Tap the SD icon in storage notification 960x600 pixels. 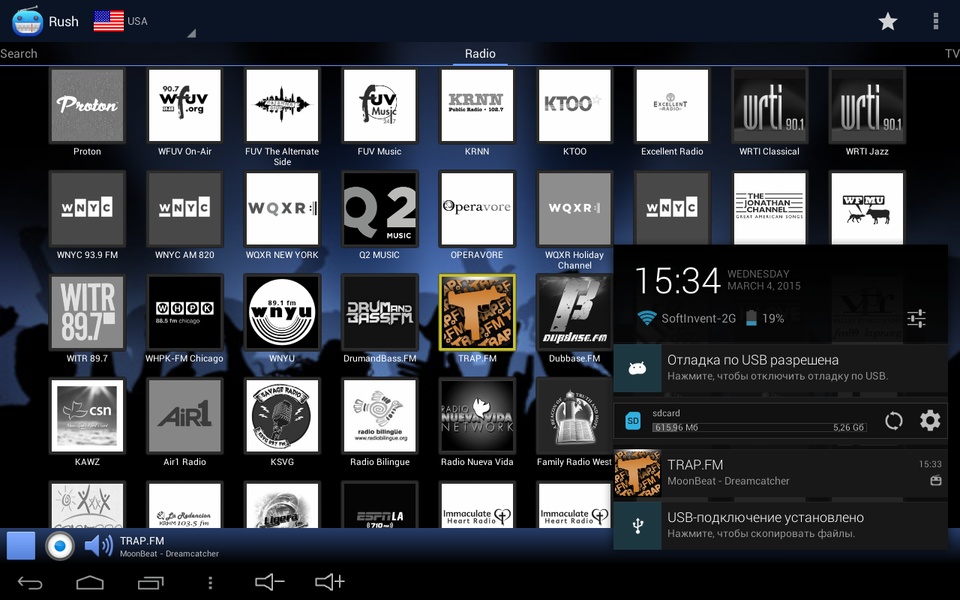click(632, 421)
